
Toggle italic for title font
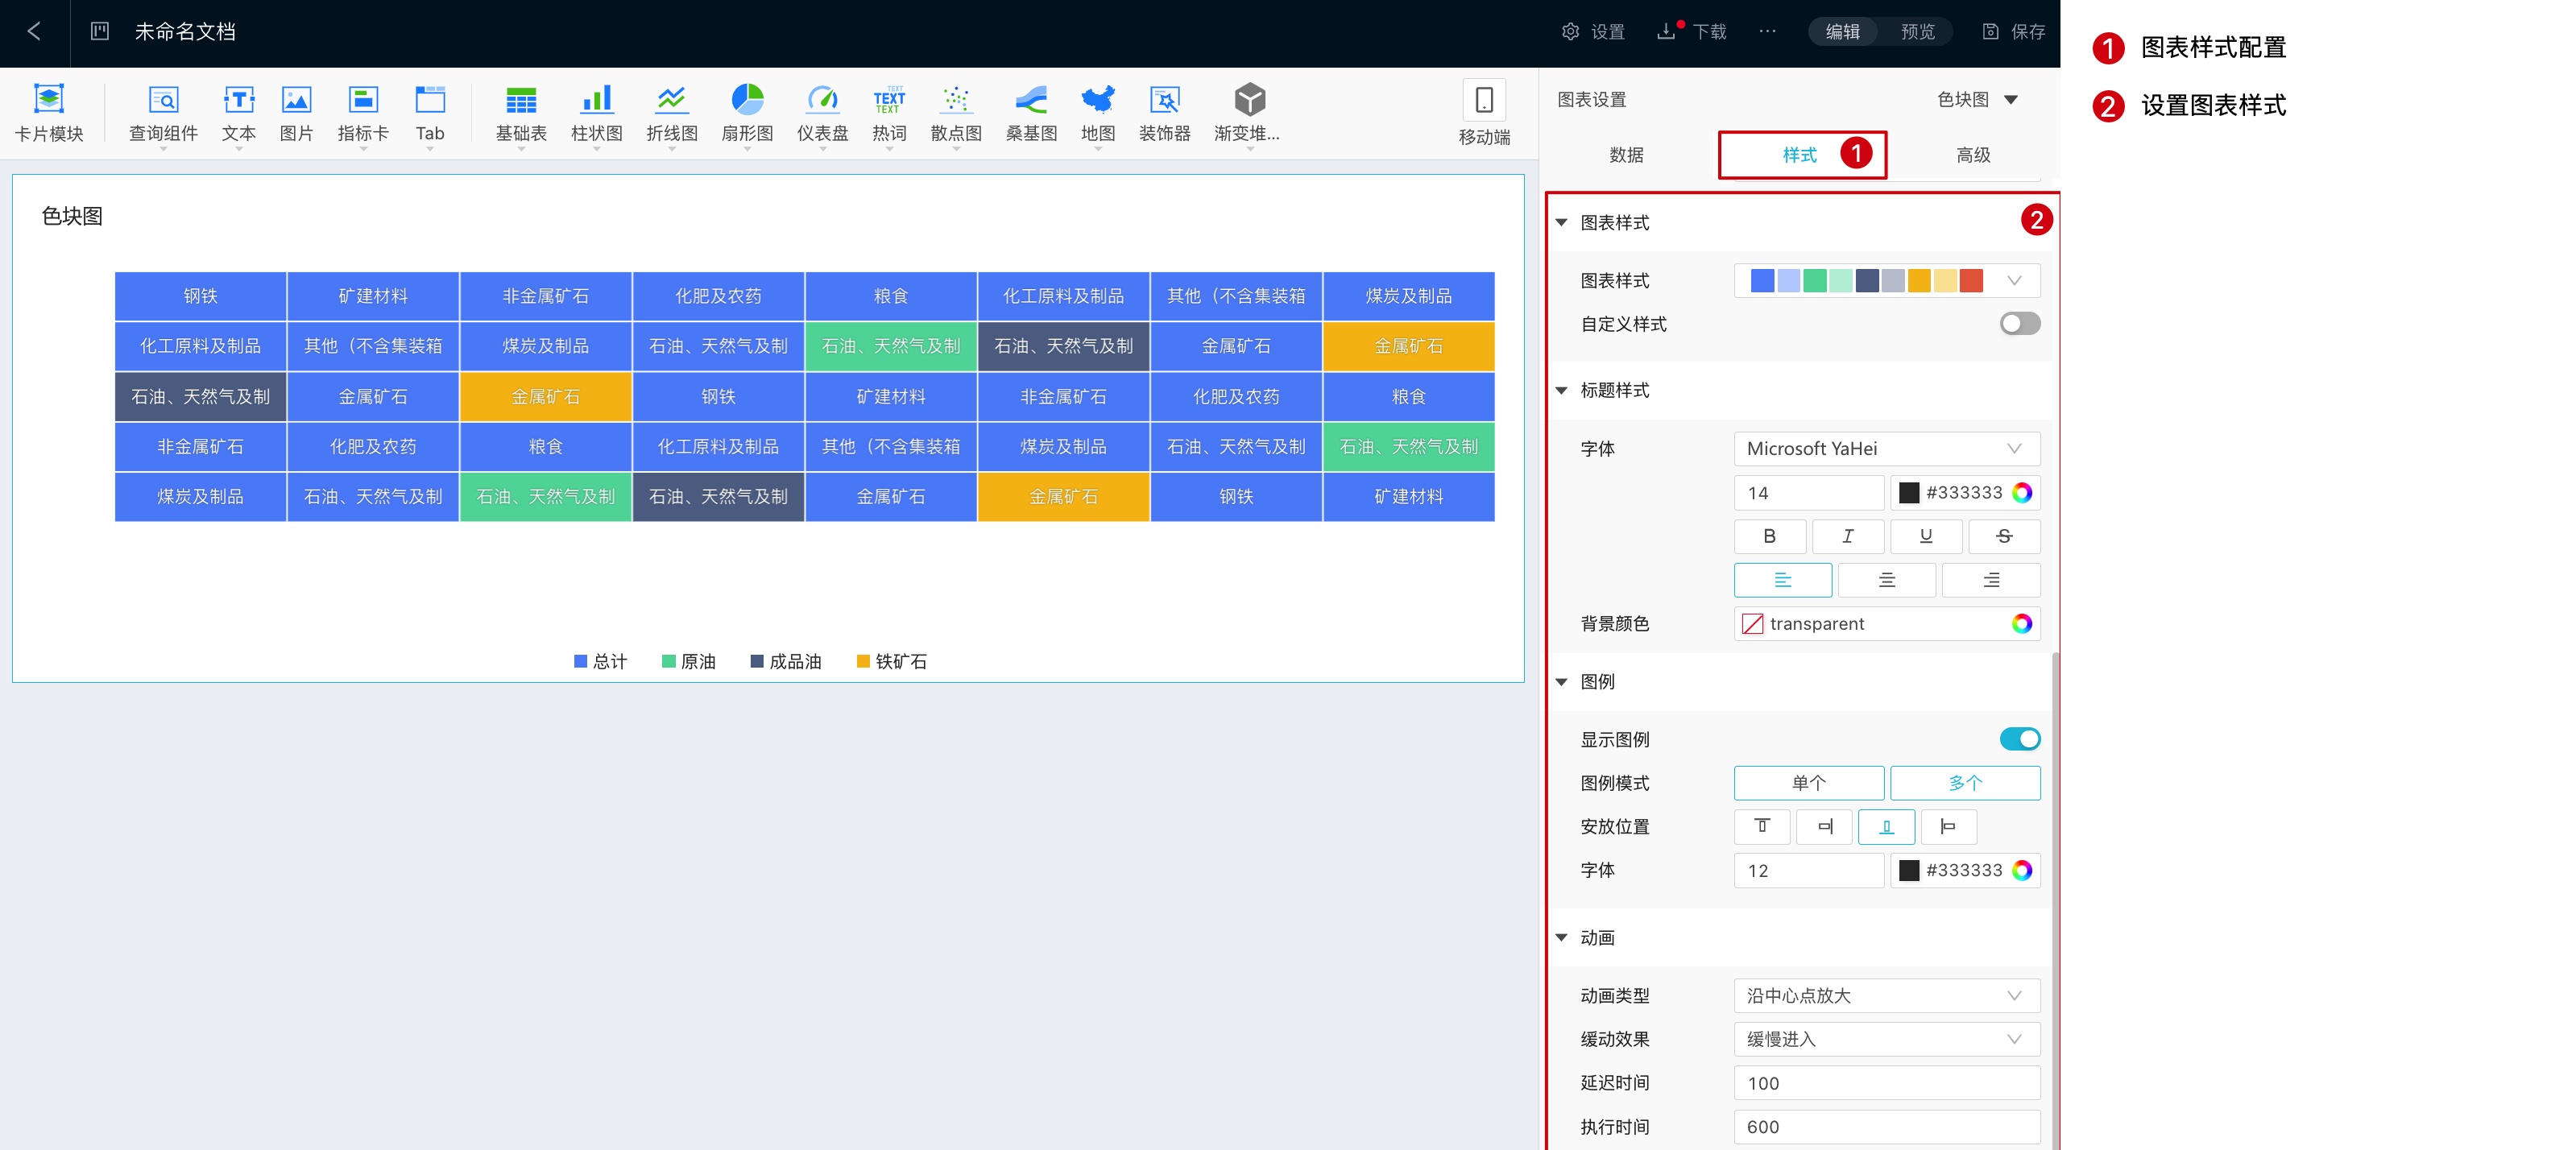tap(1847, 536)
